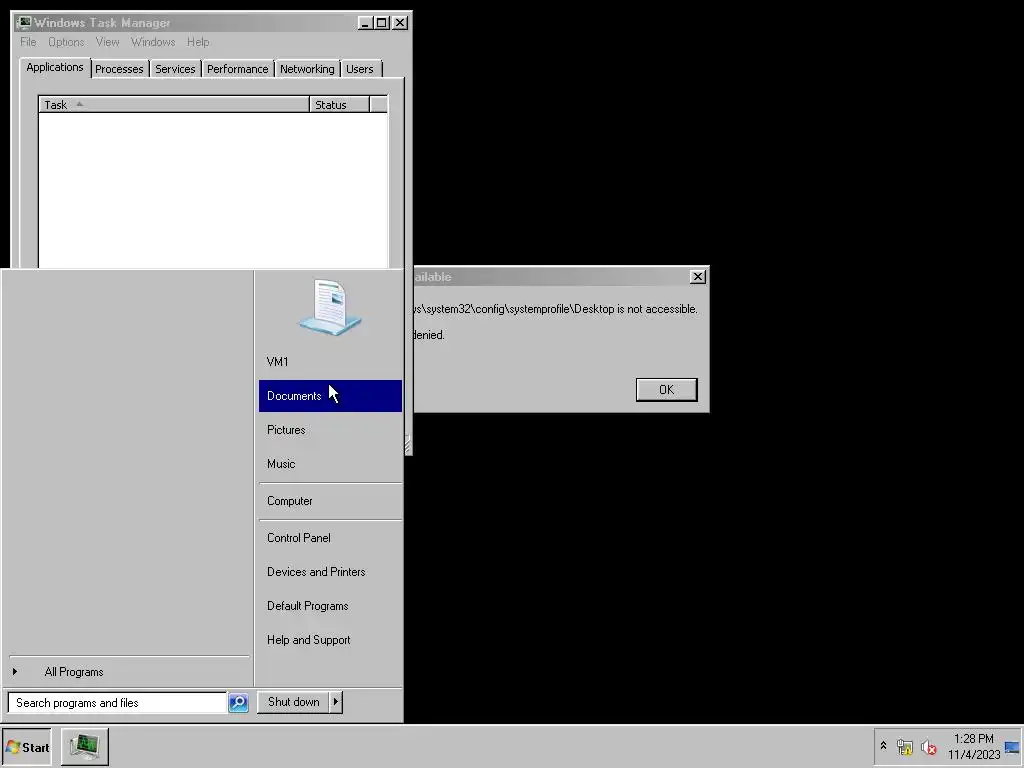
Task: Open Computer from the Start menu
Action: (x=330, y=501)
